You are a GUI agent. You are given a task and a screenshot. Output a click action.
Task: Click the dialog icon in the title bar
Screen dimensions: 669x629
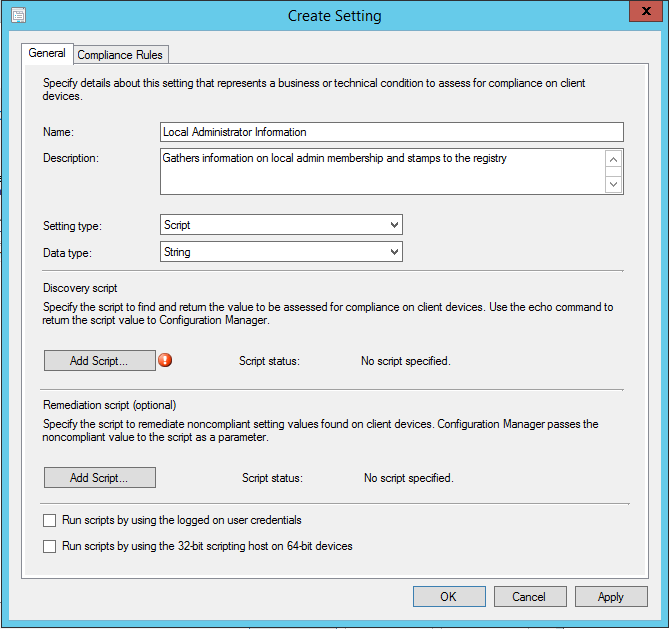(x=18, y=15)
